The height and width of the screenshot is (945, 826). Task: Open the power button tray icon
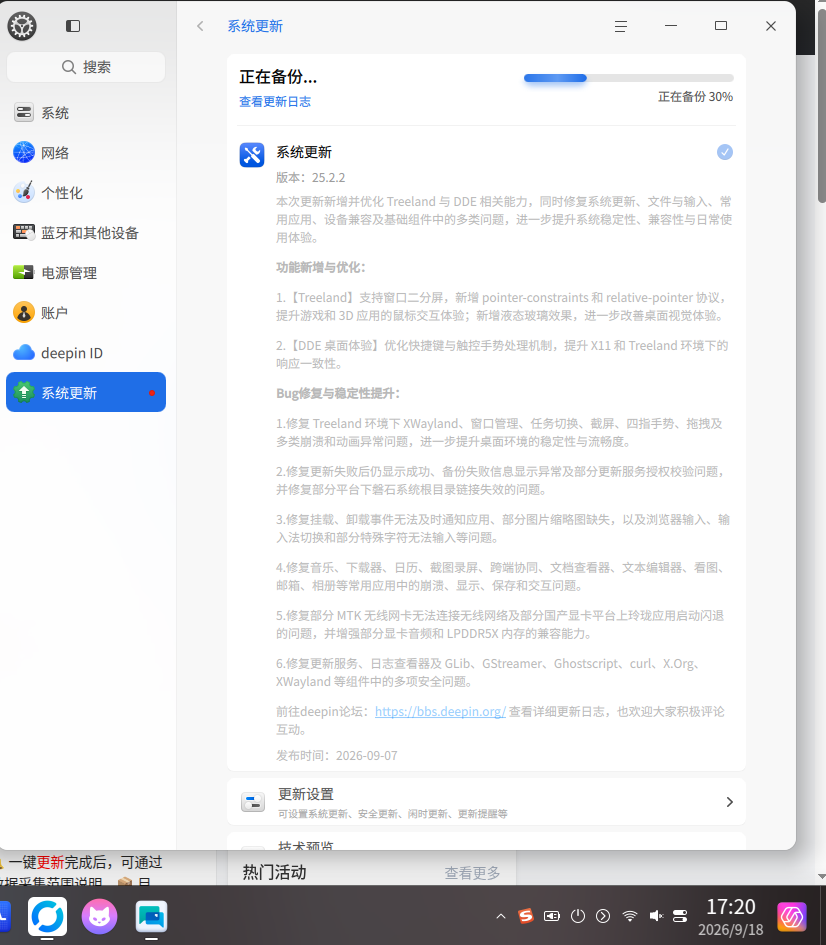pos(578,917)
